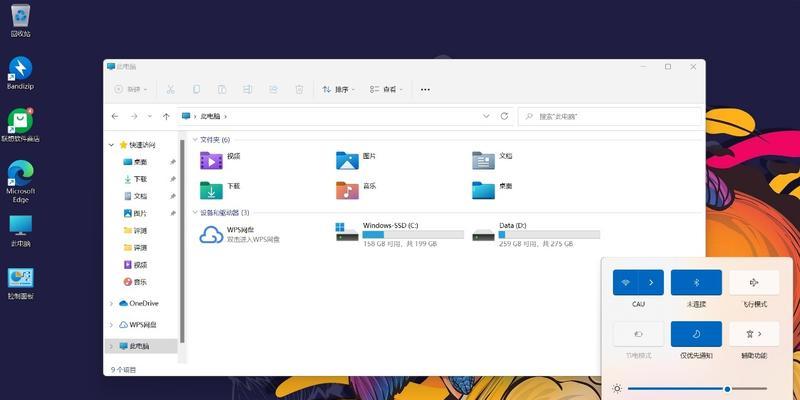Open the New (新建) dropdown in toolbar
The height and width of the screenshot is (400, 800).
point(131,89)
